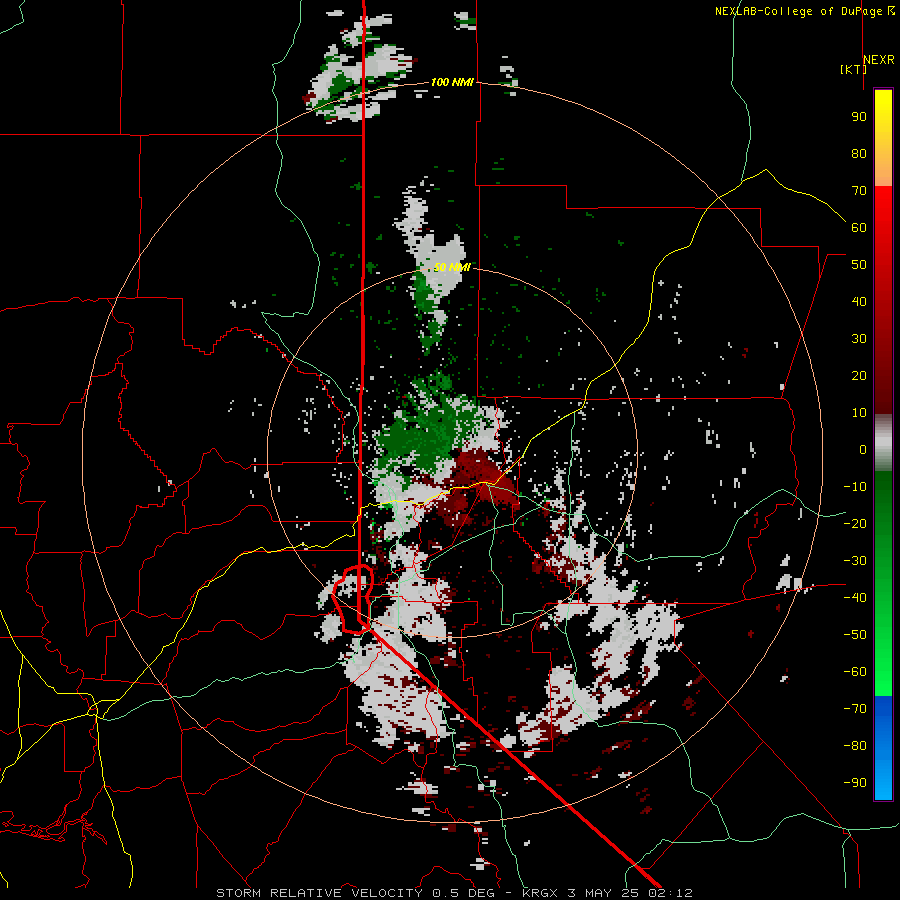This screenshot has width=900, height=900.
Task: Click the 30 knot value on the velocity legend
Action: [859, 339]
